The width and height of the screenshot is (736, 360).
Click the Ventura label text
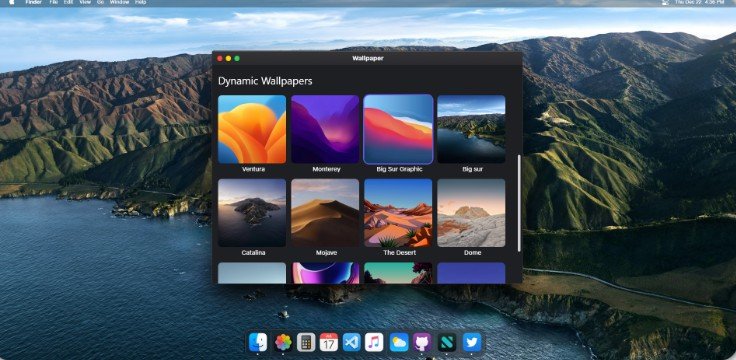pos(253,169)
